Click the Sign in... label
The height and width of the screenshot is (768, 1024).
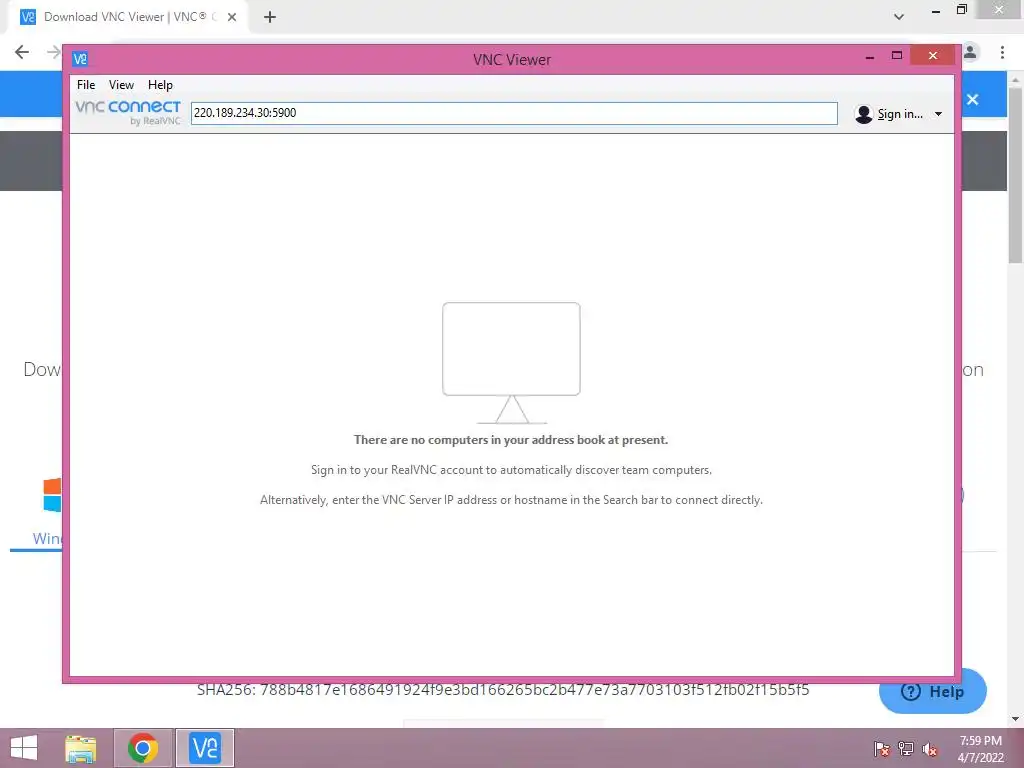coord(900,114)
